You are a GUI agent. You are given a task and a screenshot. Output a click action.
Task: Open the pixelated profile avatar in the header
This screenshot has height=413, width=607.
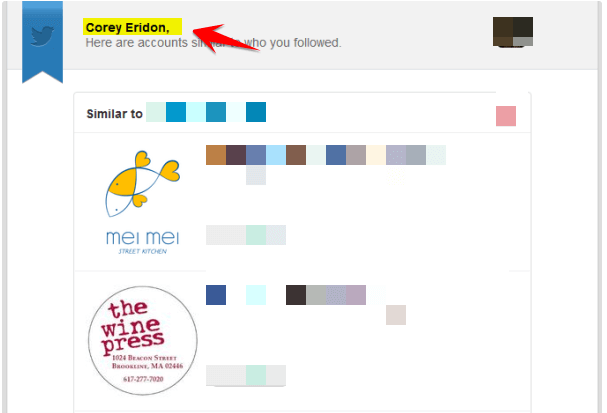513,32
